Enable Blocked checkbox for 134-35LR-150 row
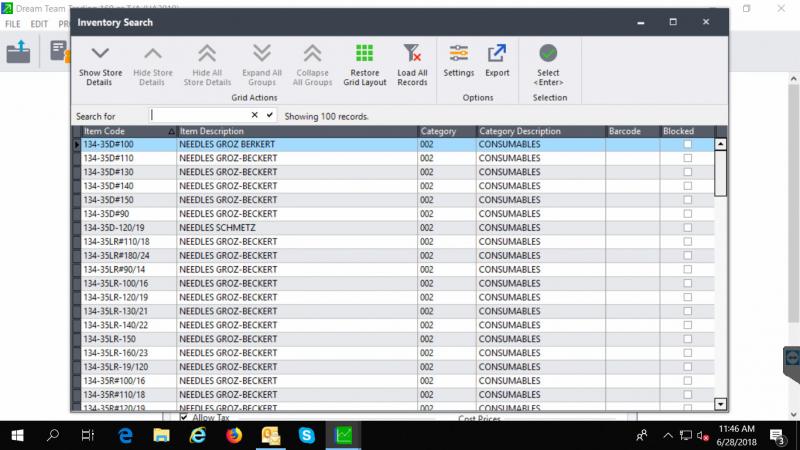This screenshot has width=800, height=450. pyautogui.click(x=687, y=339)
